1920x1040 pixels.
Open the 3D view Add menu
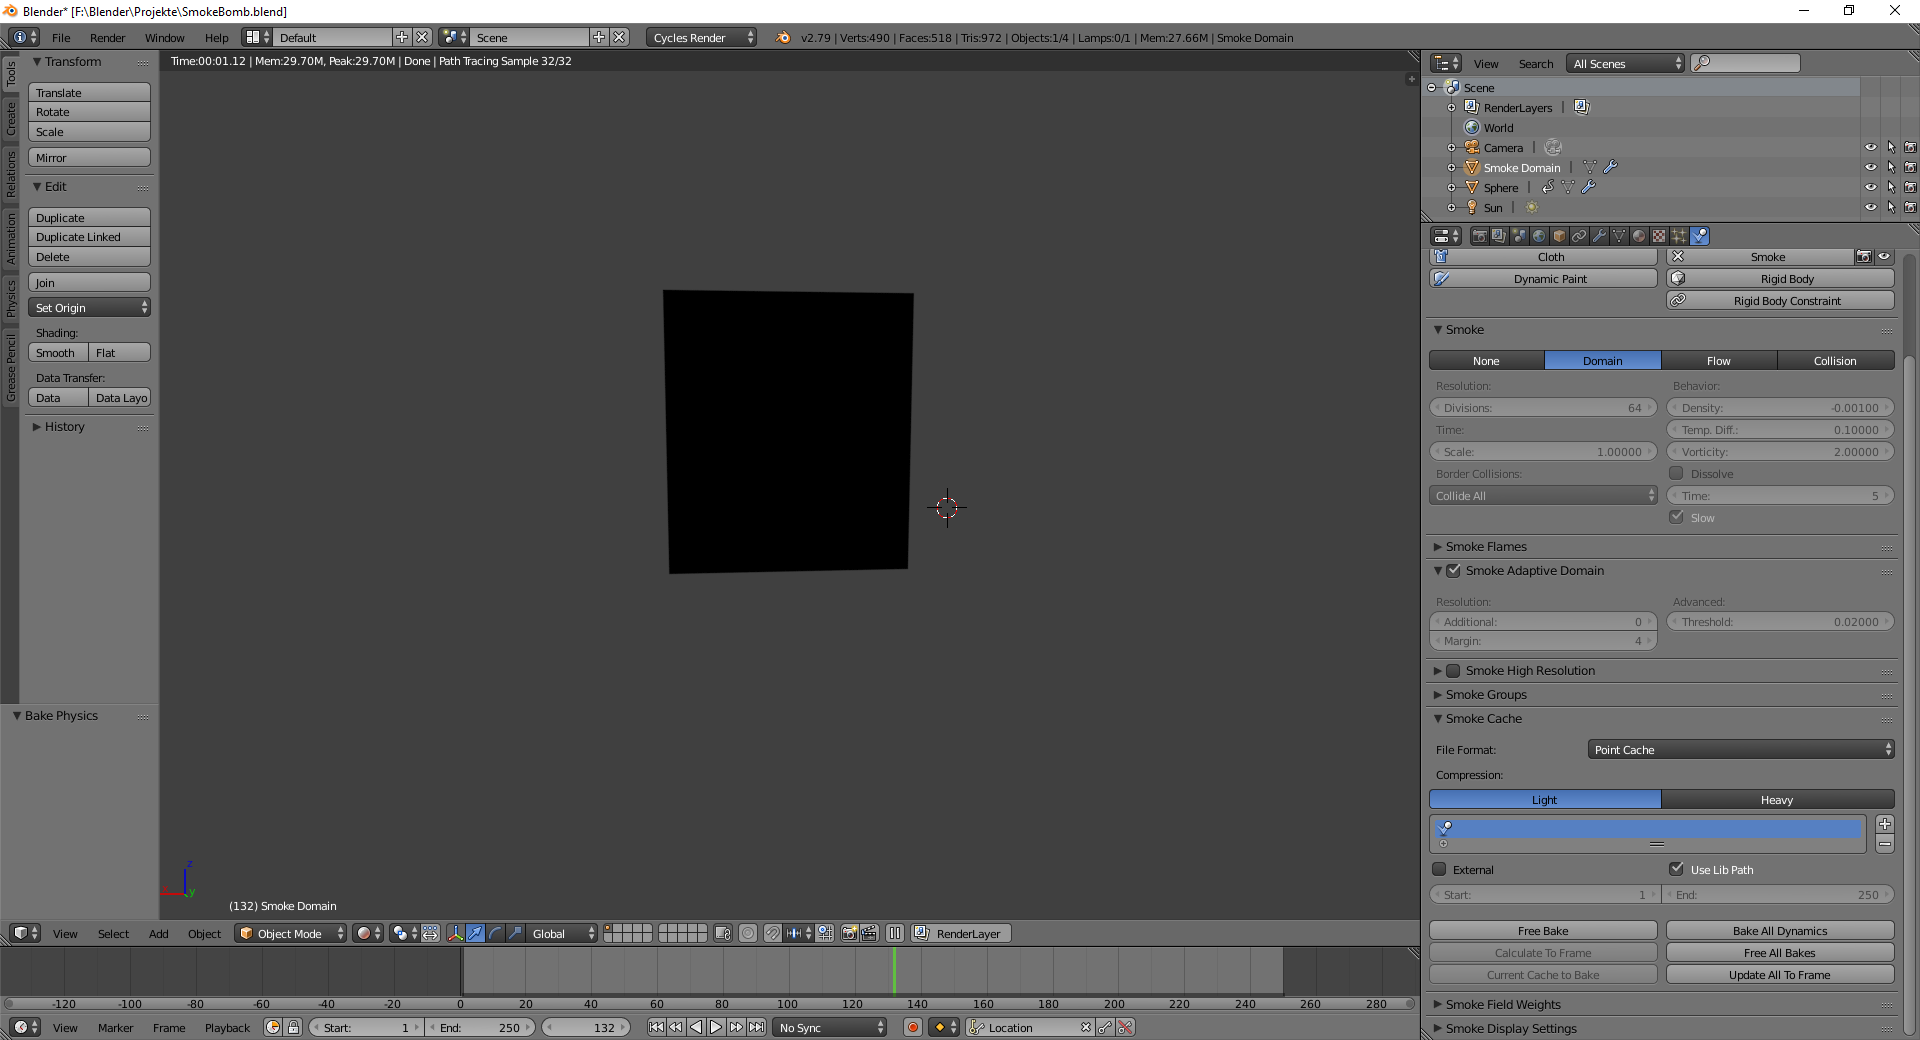click(x=159, y=933)
